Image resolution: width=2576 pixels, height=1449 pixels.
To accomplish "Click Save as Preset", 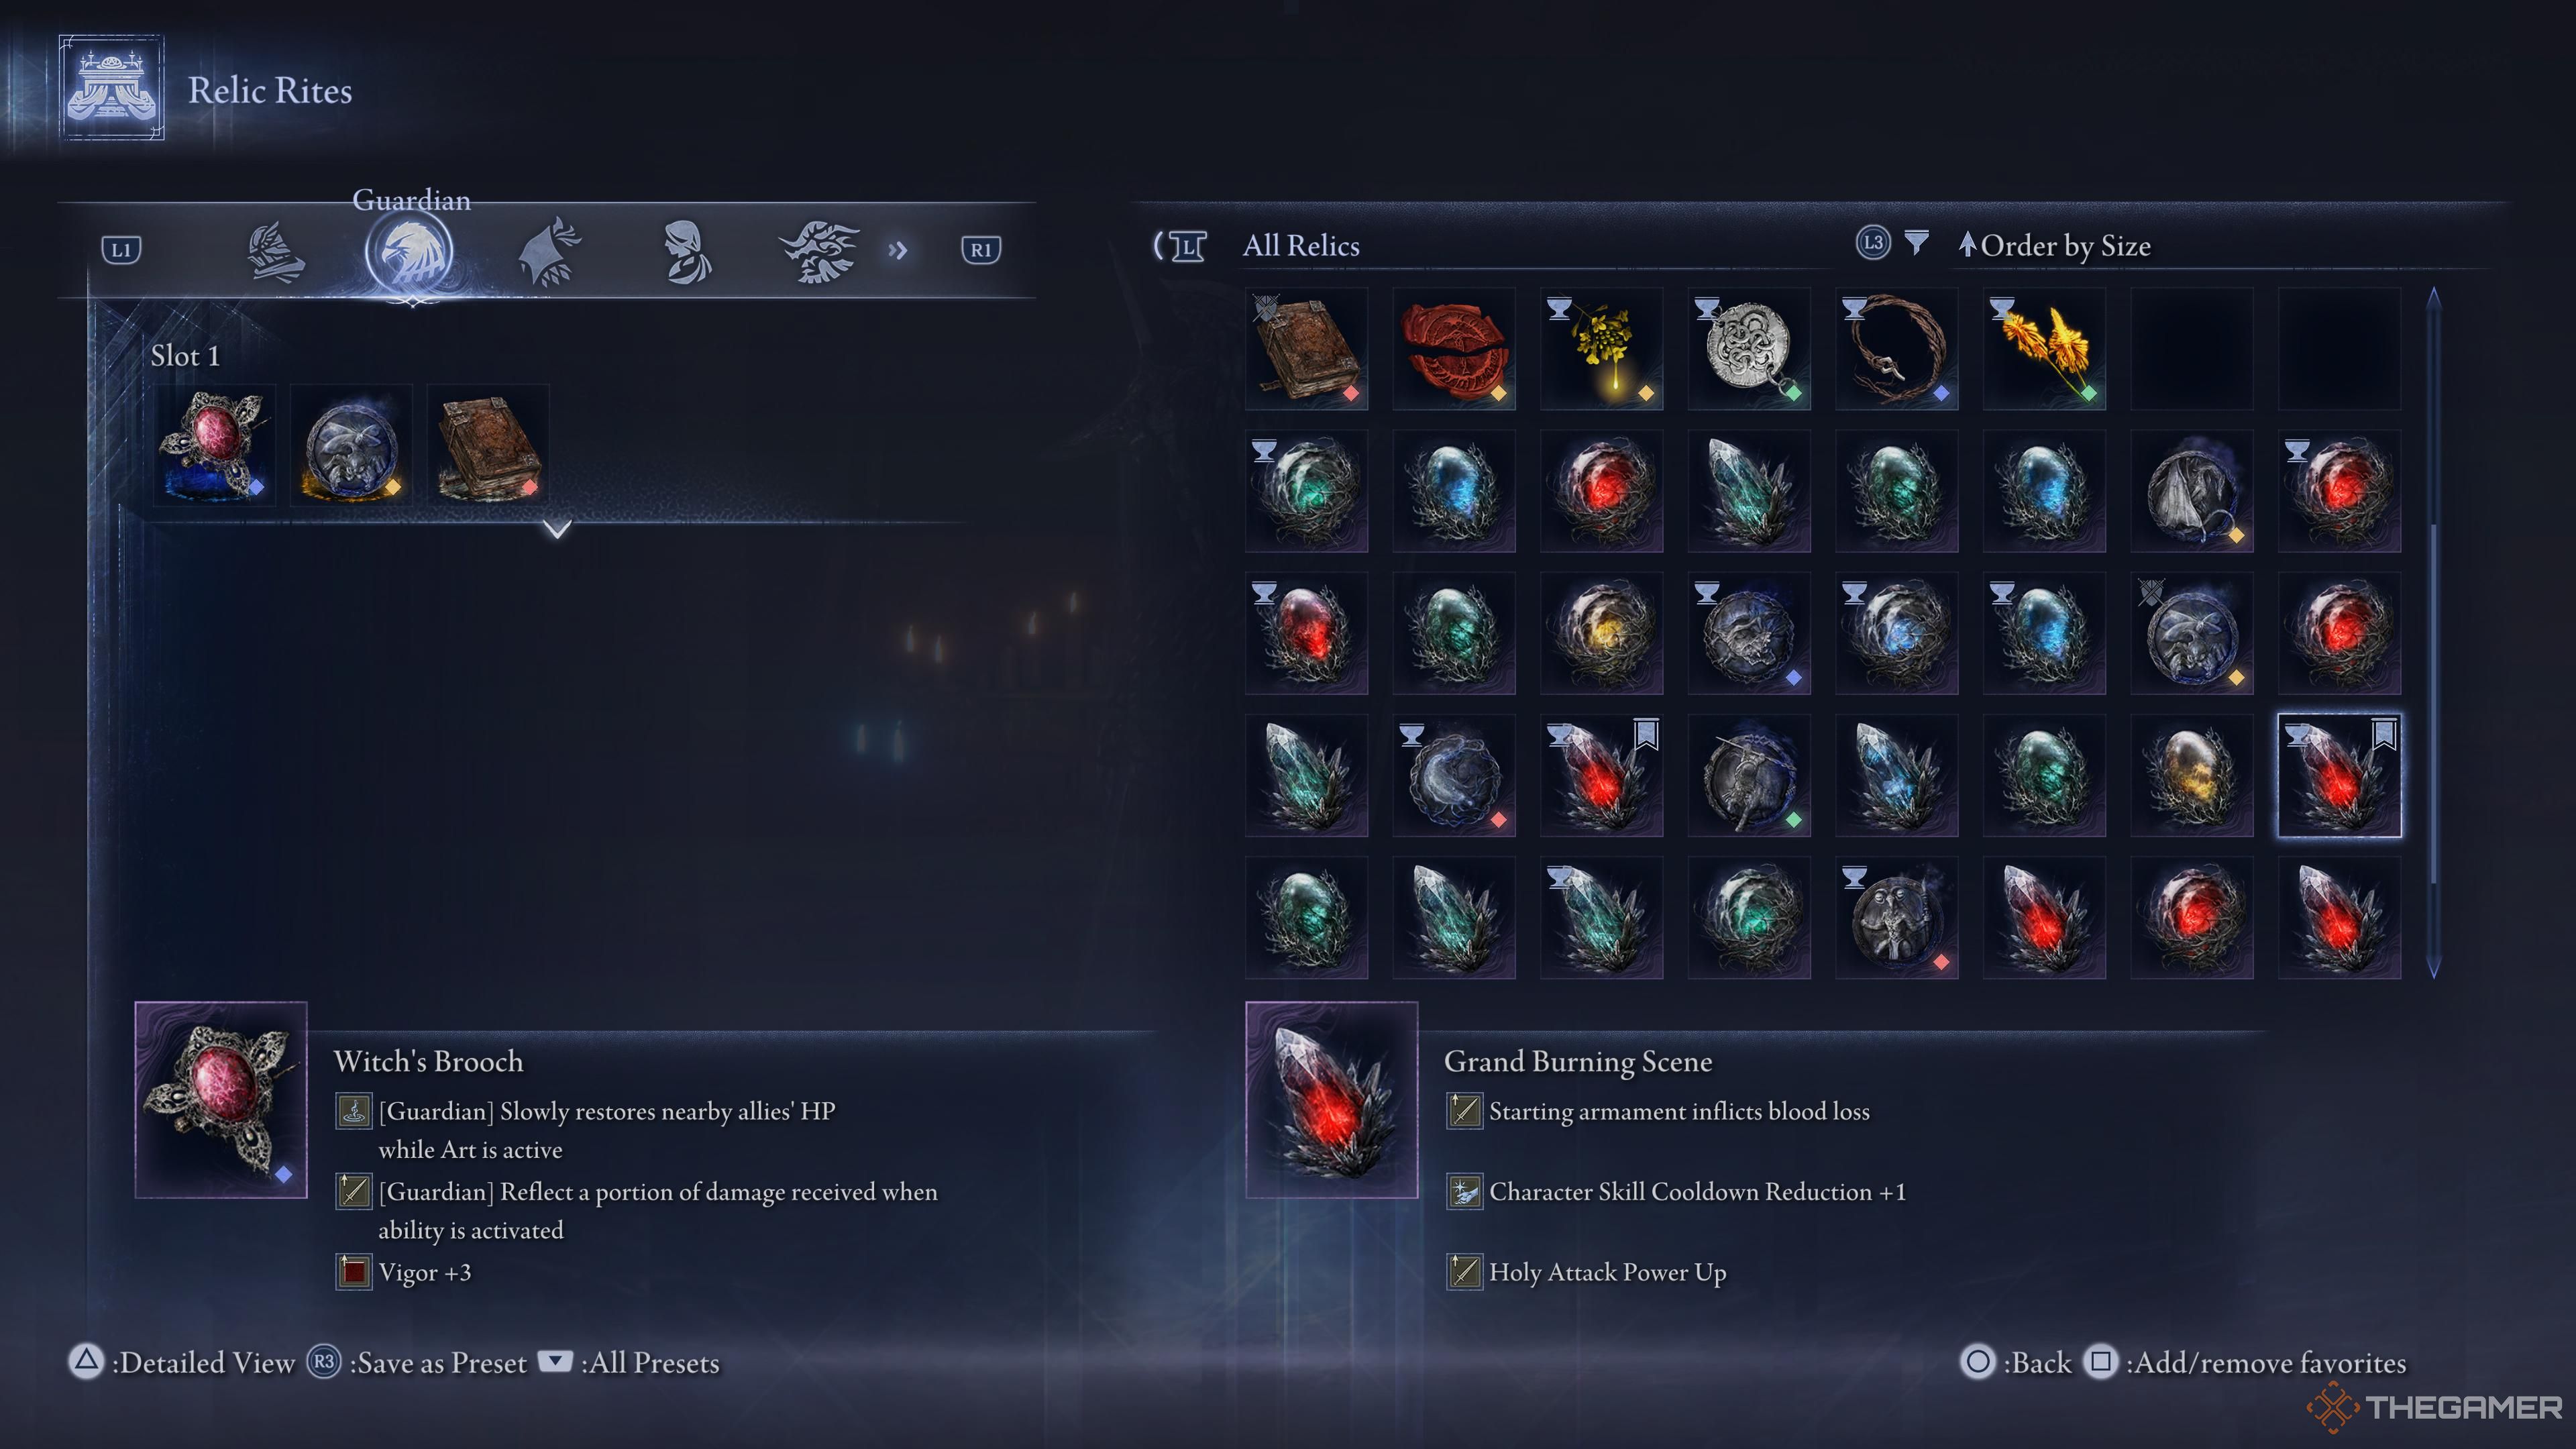I will pyautogui.click(x=416, y=1362).
